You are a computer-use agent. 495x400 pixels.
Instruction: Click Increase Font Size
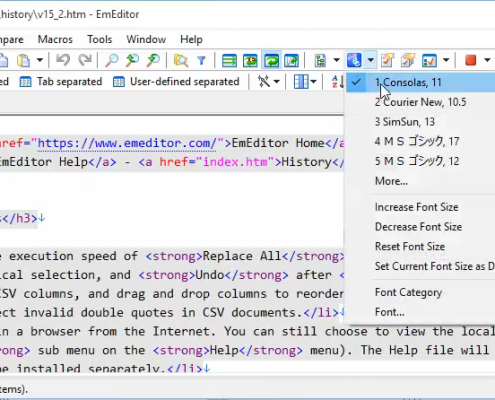[420, 207]
